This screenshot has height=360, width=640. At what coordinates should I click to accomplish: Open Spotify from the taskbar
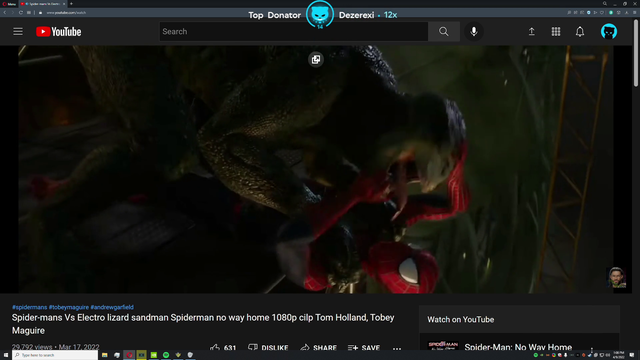click(166, 355)
